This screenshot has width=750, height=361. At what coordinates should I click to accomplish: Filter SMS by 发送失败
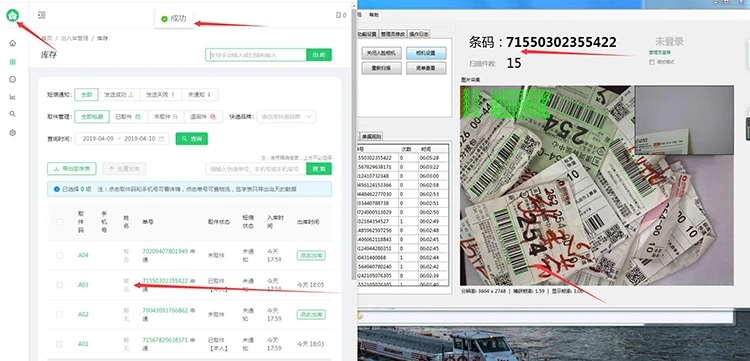point(160,95)
